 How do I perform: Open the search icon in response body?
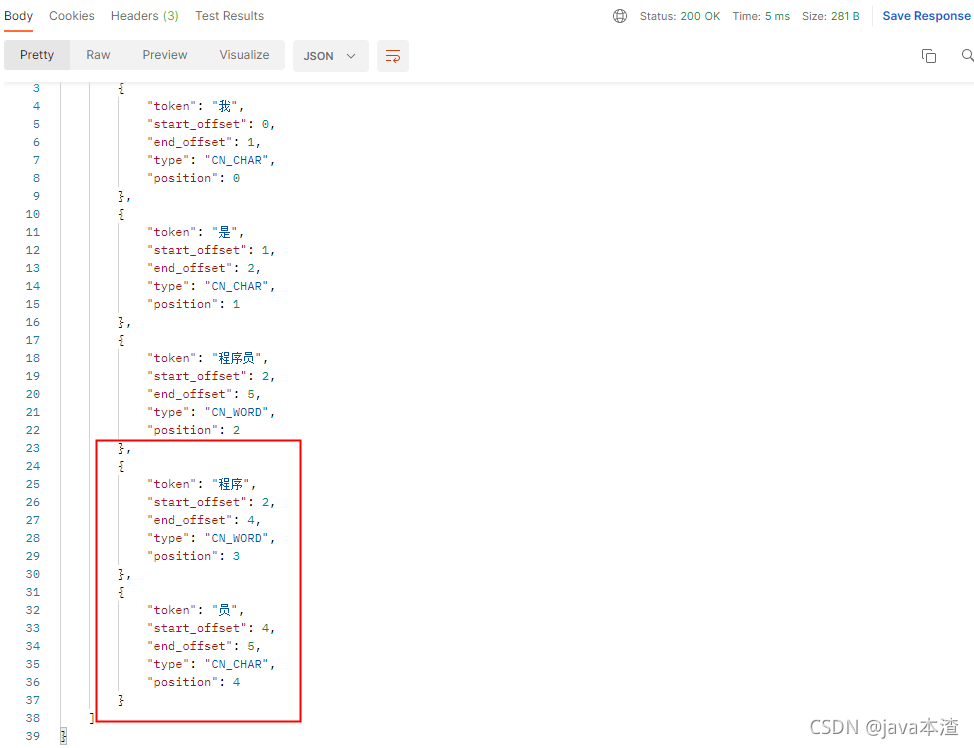tap(967, 55)
